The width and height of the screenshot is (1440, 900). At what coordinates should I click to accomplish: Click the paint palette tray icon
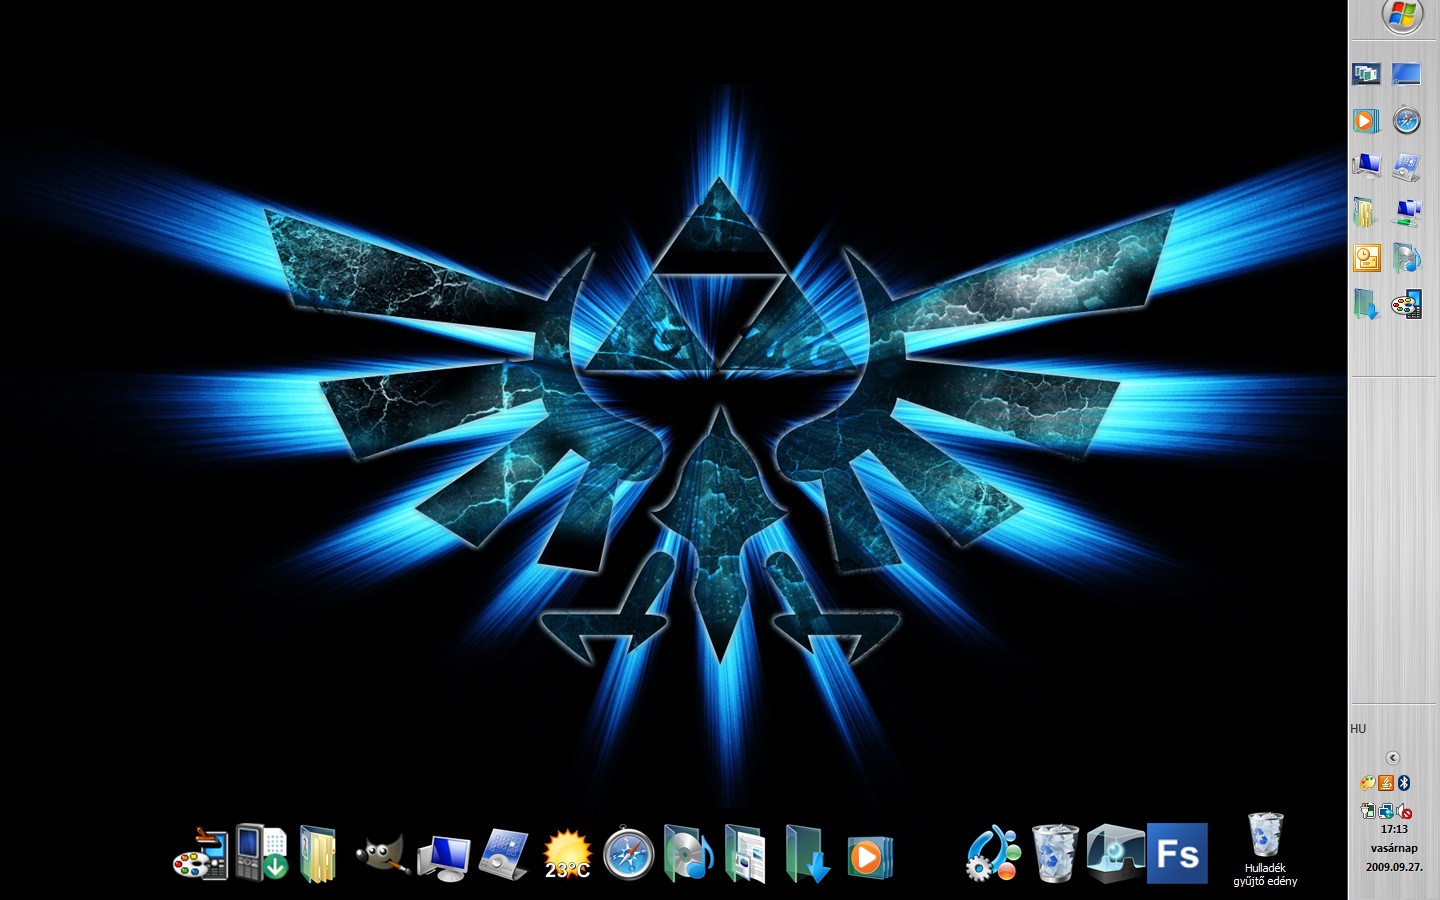coord(1367,783)
